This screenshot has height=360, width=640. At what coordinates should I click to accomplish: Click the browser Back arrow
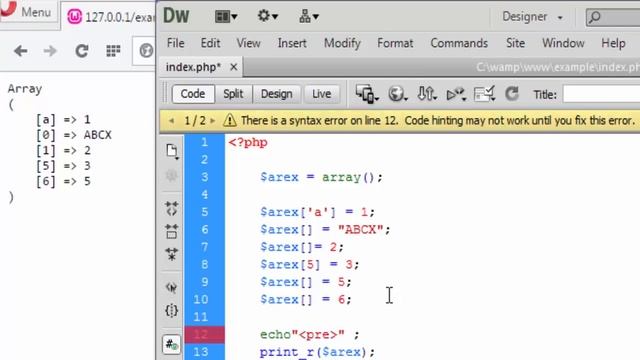[x=20, y=51]
